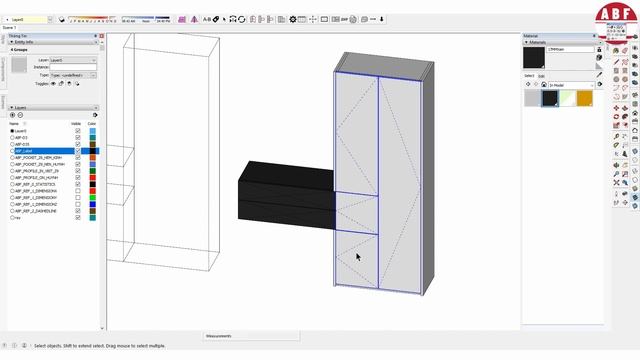Viewport: 640px width, 360px height.
Task: Open ABF settings gear icon in top toolbar
Action: click(x=293, y=19)
